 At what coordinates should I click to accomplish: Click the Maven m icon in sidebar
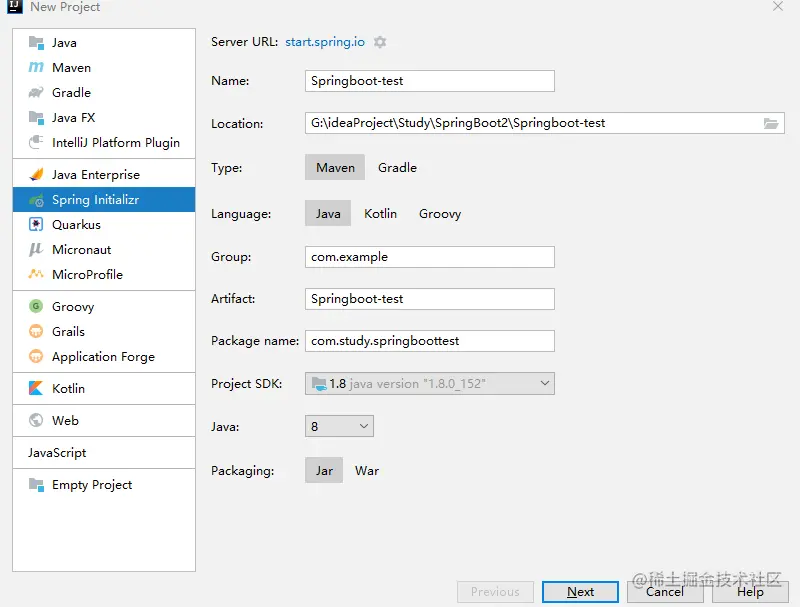coord(36,67)
